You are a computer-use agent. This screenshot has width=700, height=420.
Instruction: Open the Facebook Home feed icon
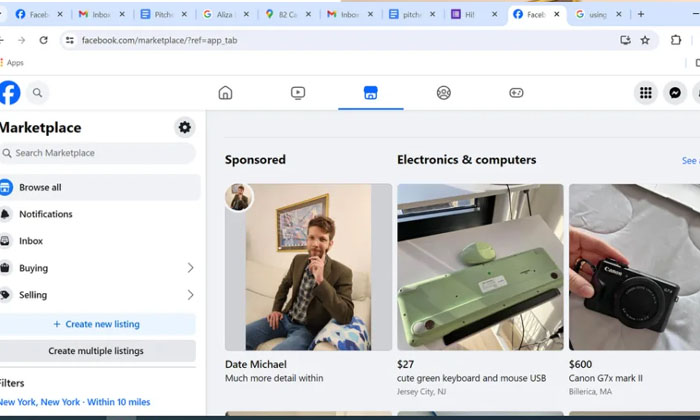pos(225,93)
